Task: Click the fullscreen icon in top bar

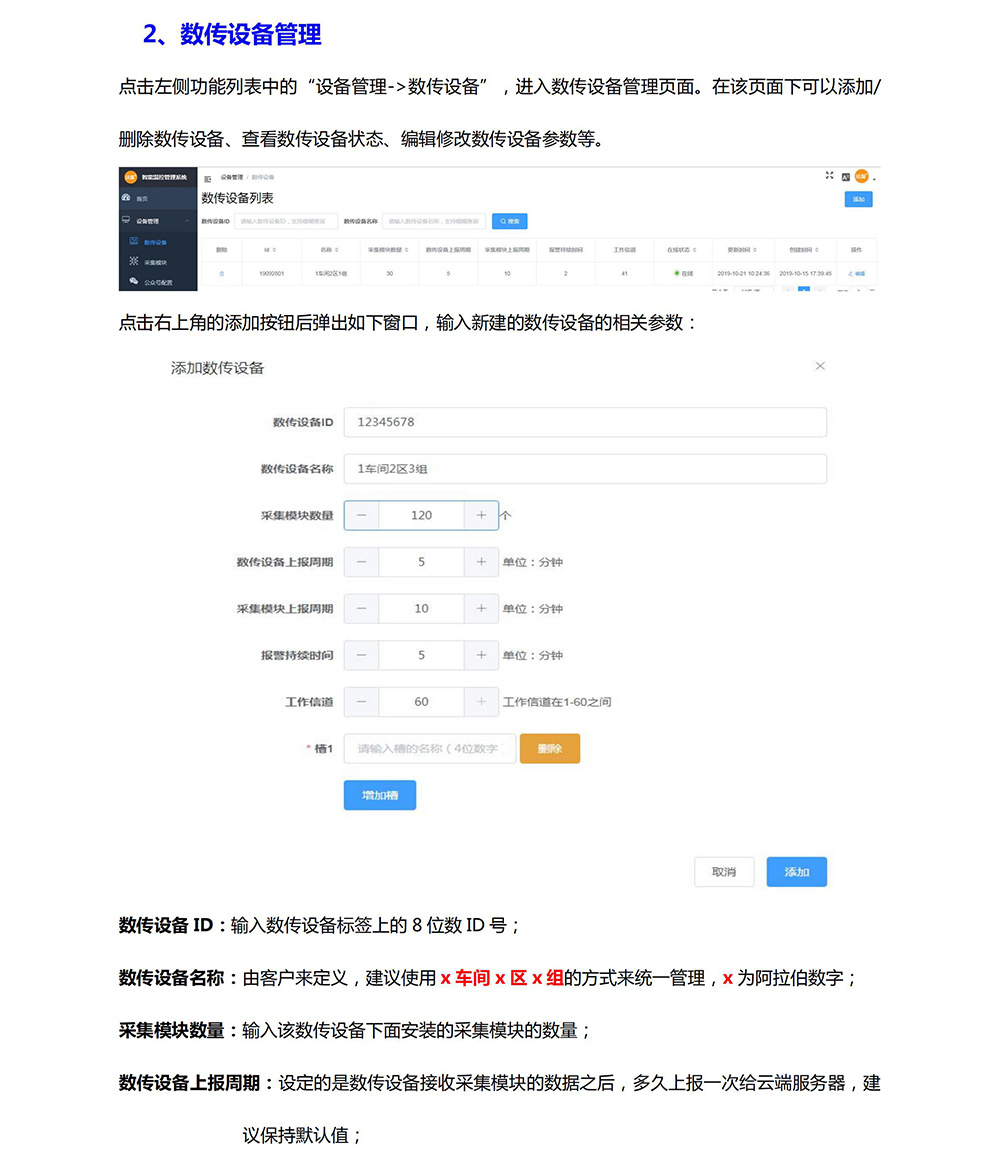Action: (829, 175)
